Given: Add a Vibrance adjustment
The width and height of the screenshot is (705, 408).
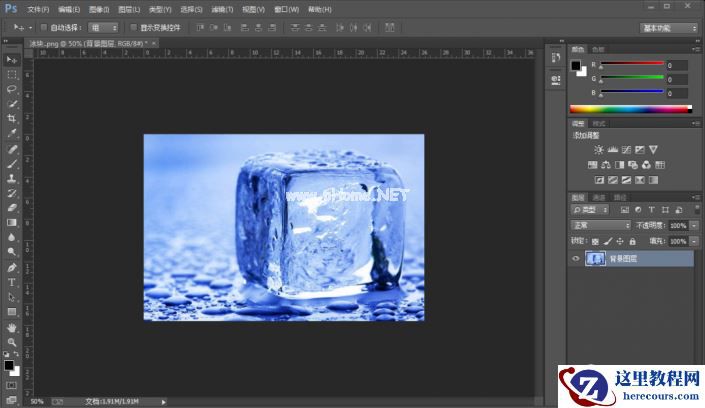Looking at the screenshot, I should click(653, 150).
